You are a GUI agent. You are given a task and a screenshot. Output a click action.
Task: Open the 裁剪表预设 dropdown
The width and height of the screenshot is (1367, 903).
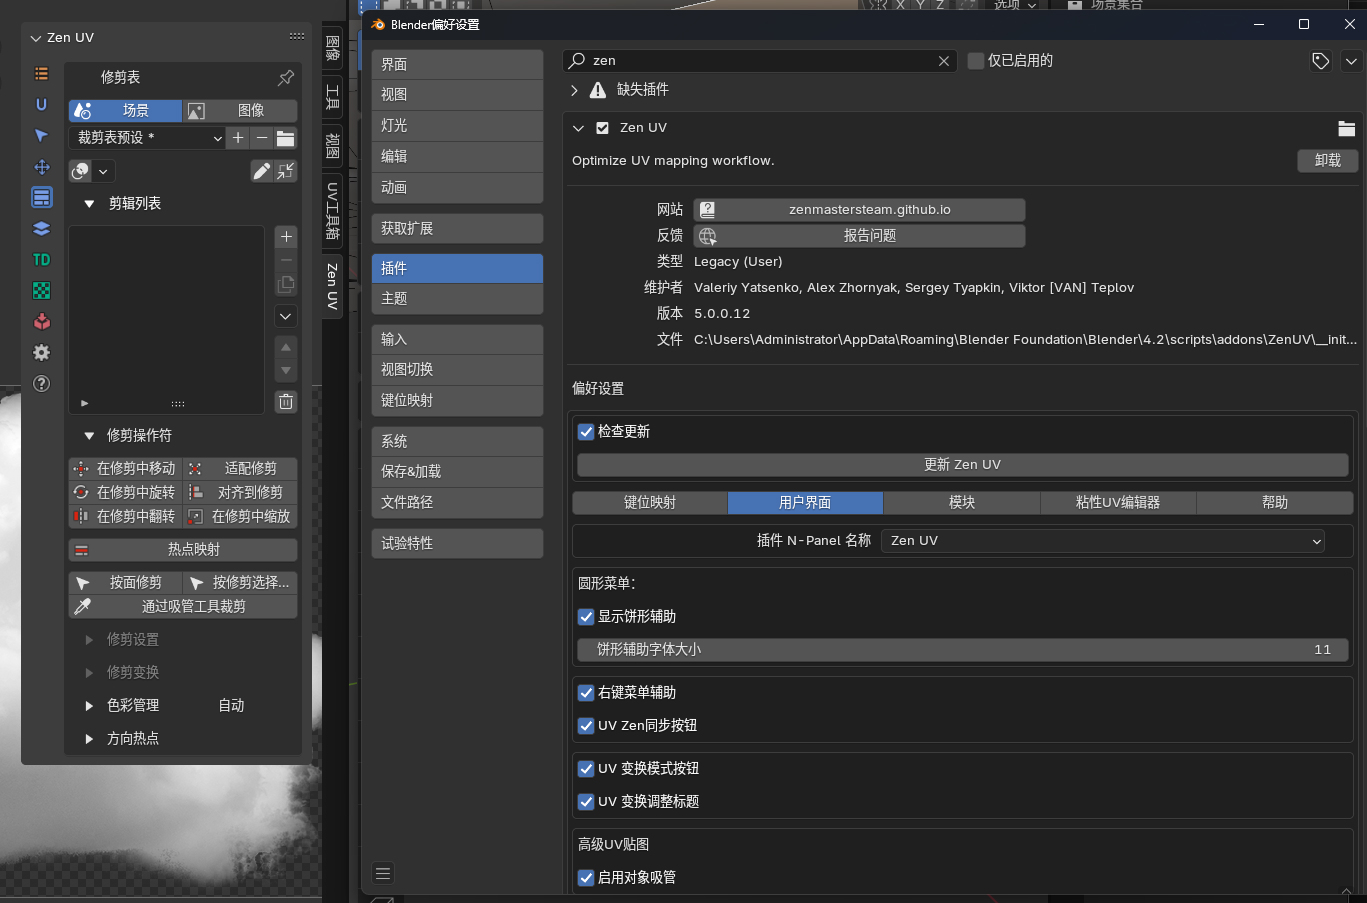(147, 138)
